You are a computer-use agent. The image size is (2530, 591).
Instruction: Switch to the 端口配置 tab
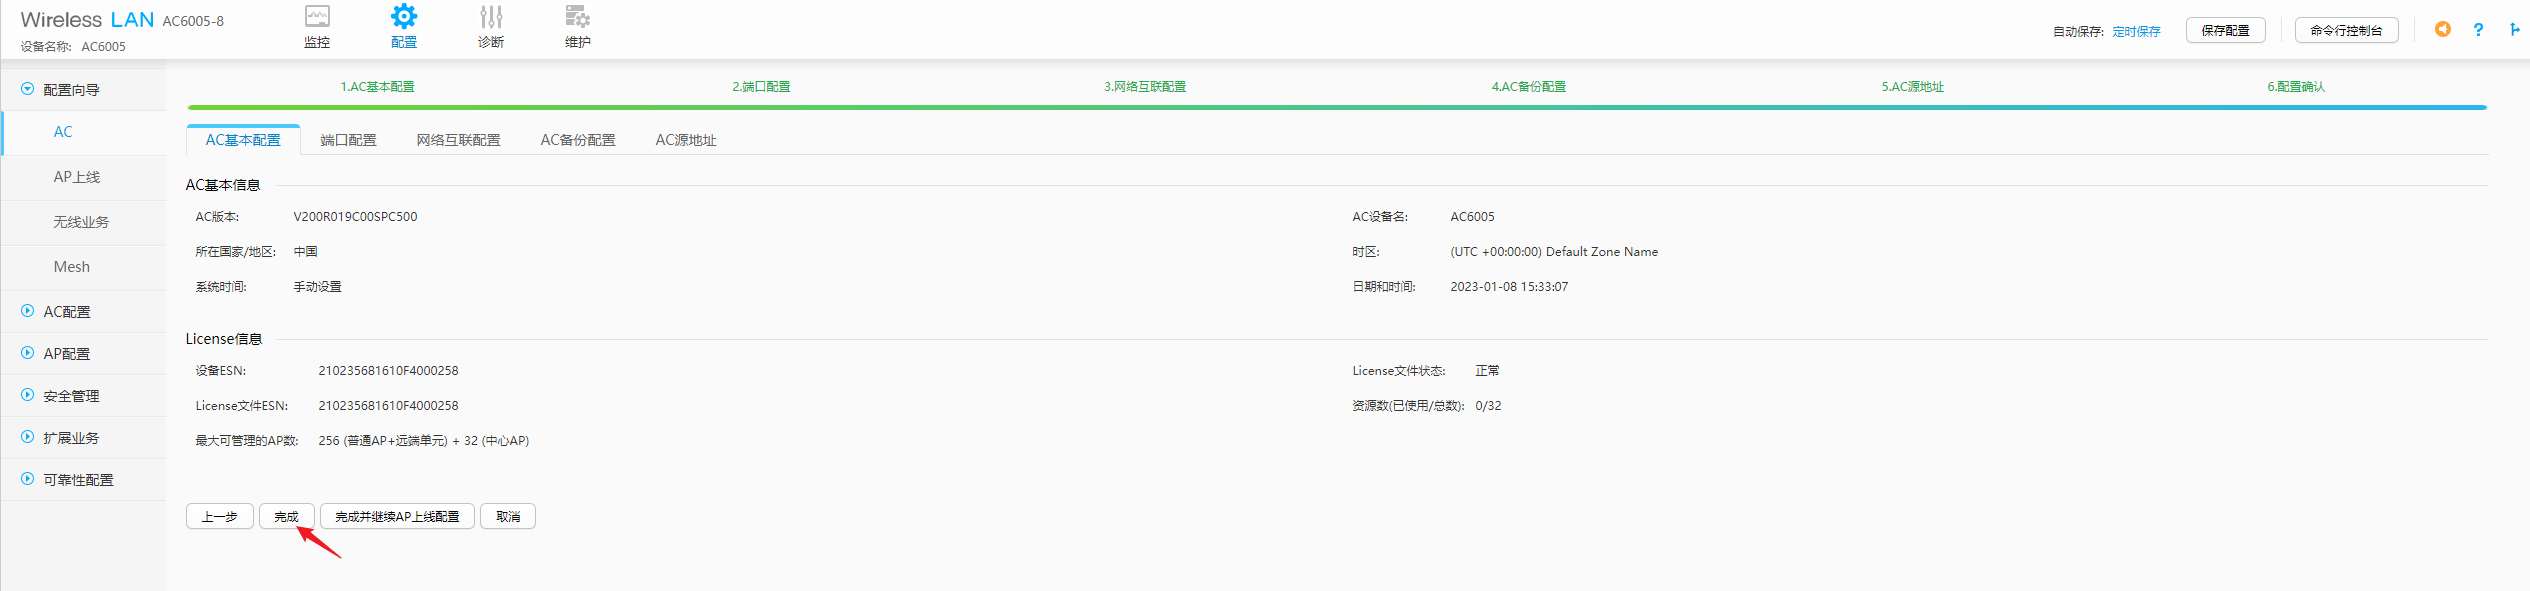(x=348, y=140)
